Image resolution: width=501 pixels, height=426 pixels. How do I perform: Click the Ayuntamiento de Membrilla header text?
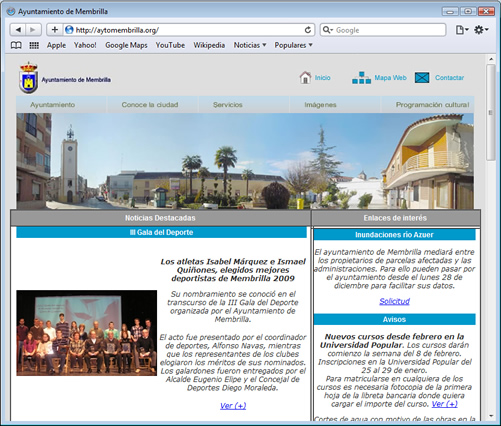click(76, 80)
